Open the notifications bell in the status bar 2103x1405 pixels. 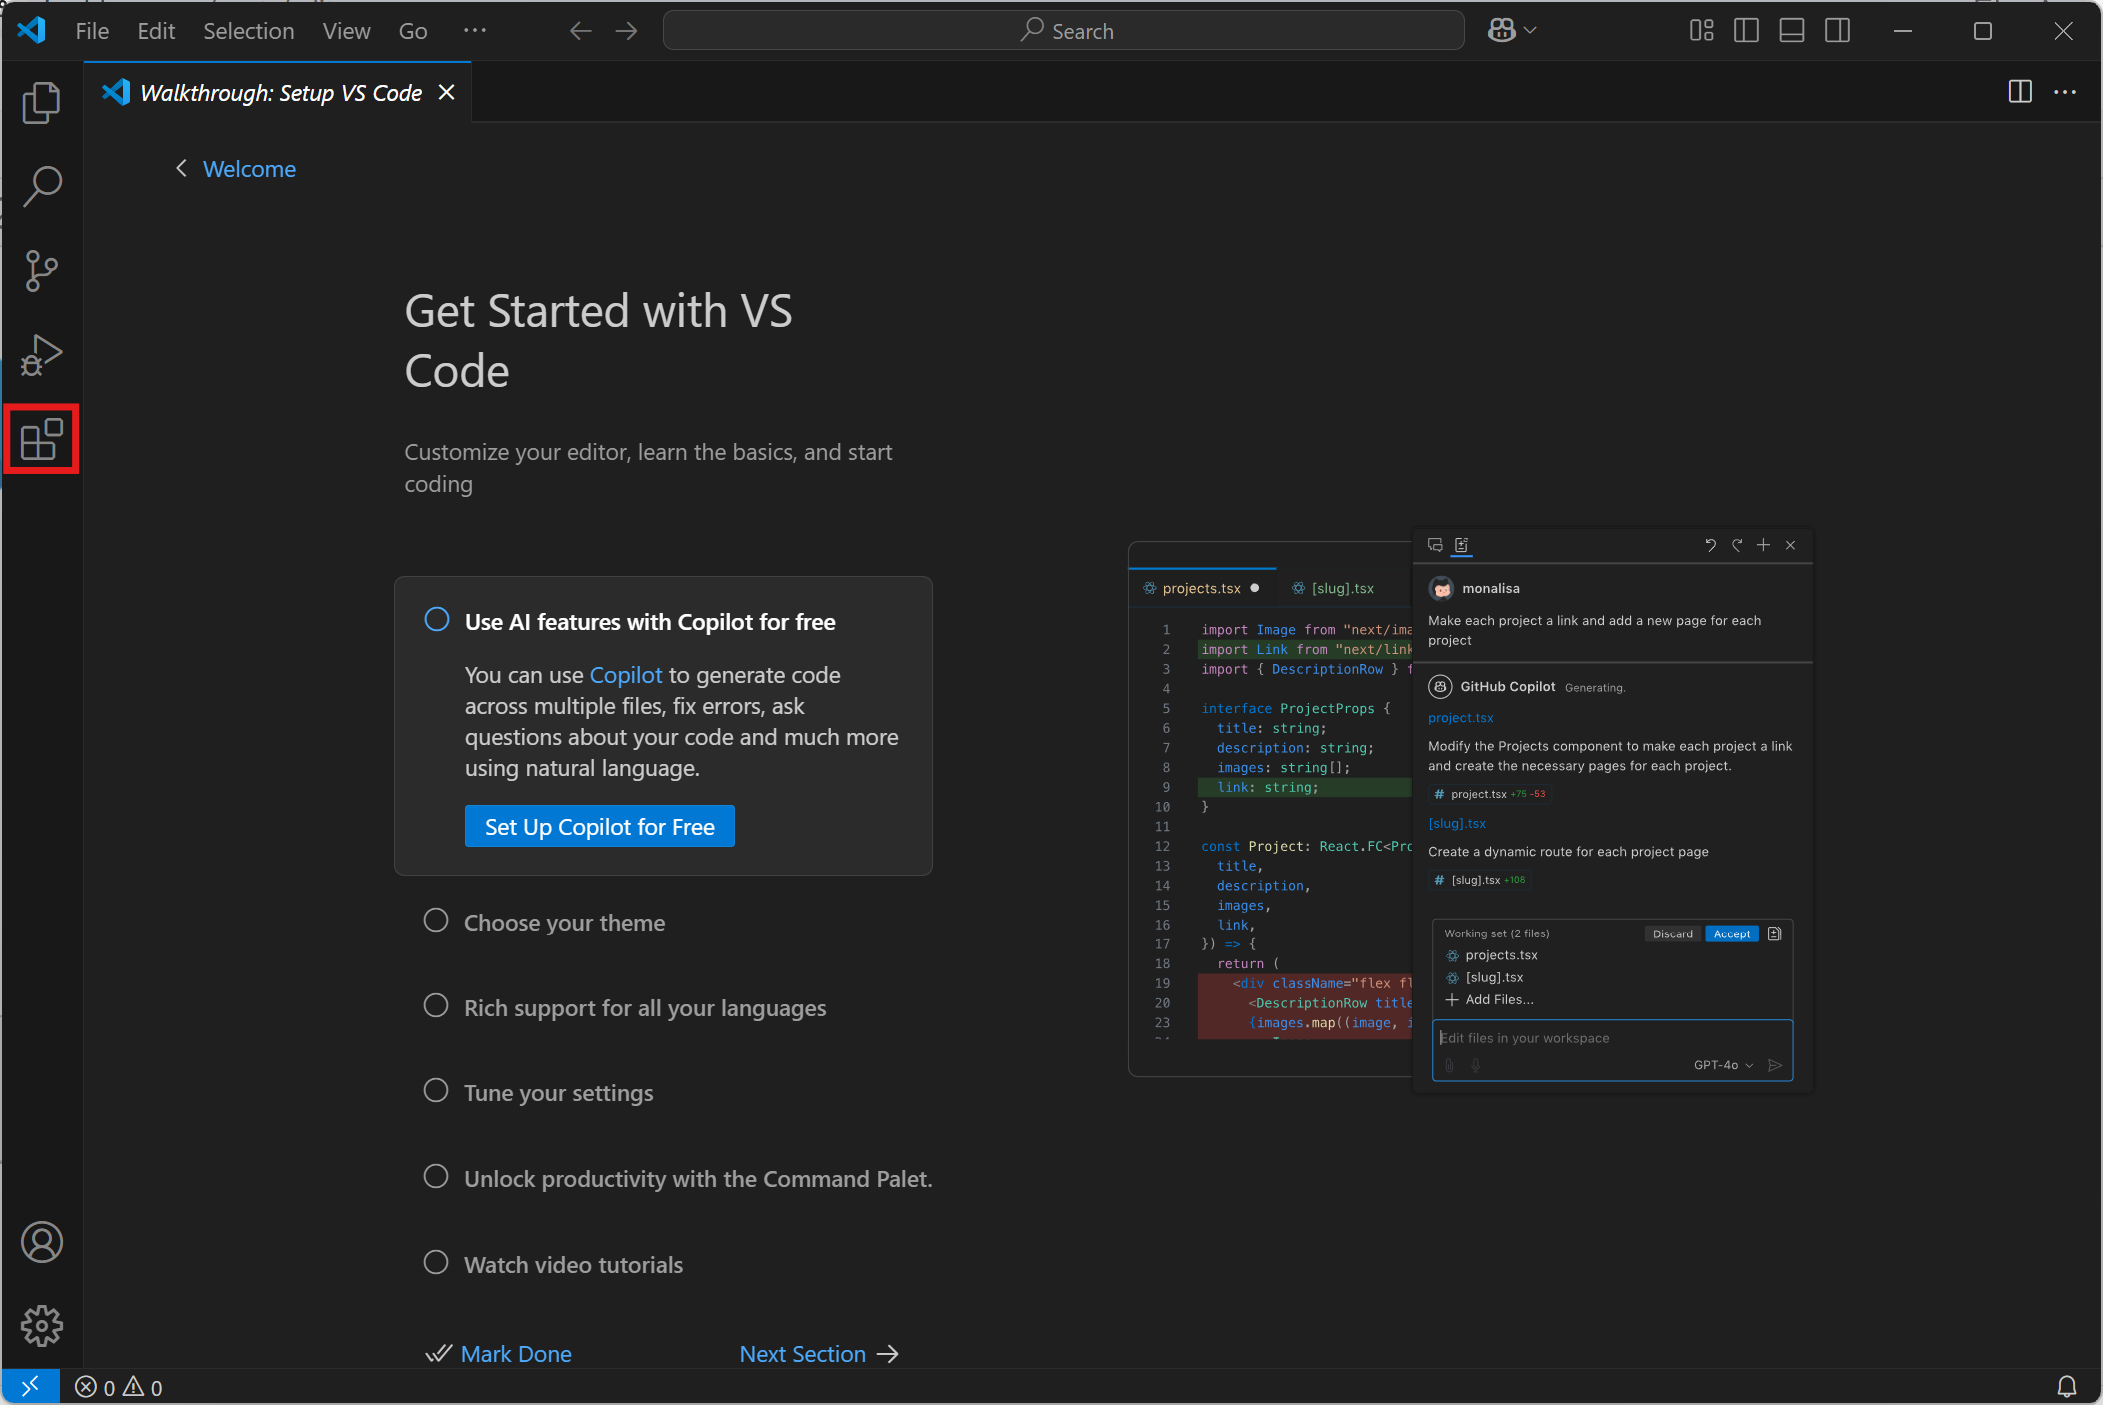2068,1387
